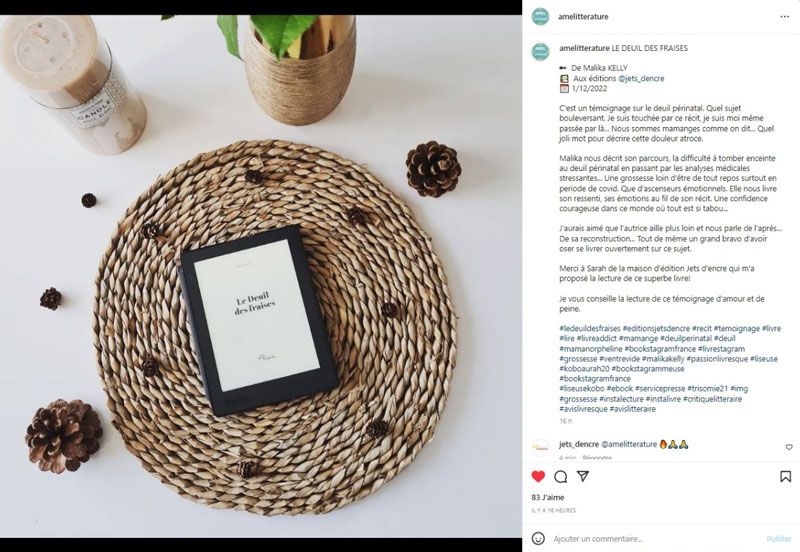The image size is (800, 552).
Task: Share the post using the paper plane icon
Action: click(583, 476)
